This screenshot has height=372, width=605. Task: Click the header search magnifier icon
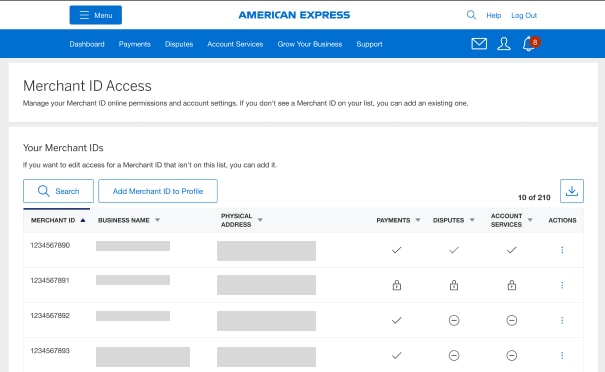471,15
